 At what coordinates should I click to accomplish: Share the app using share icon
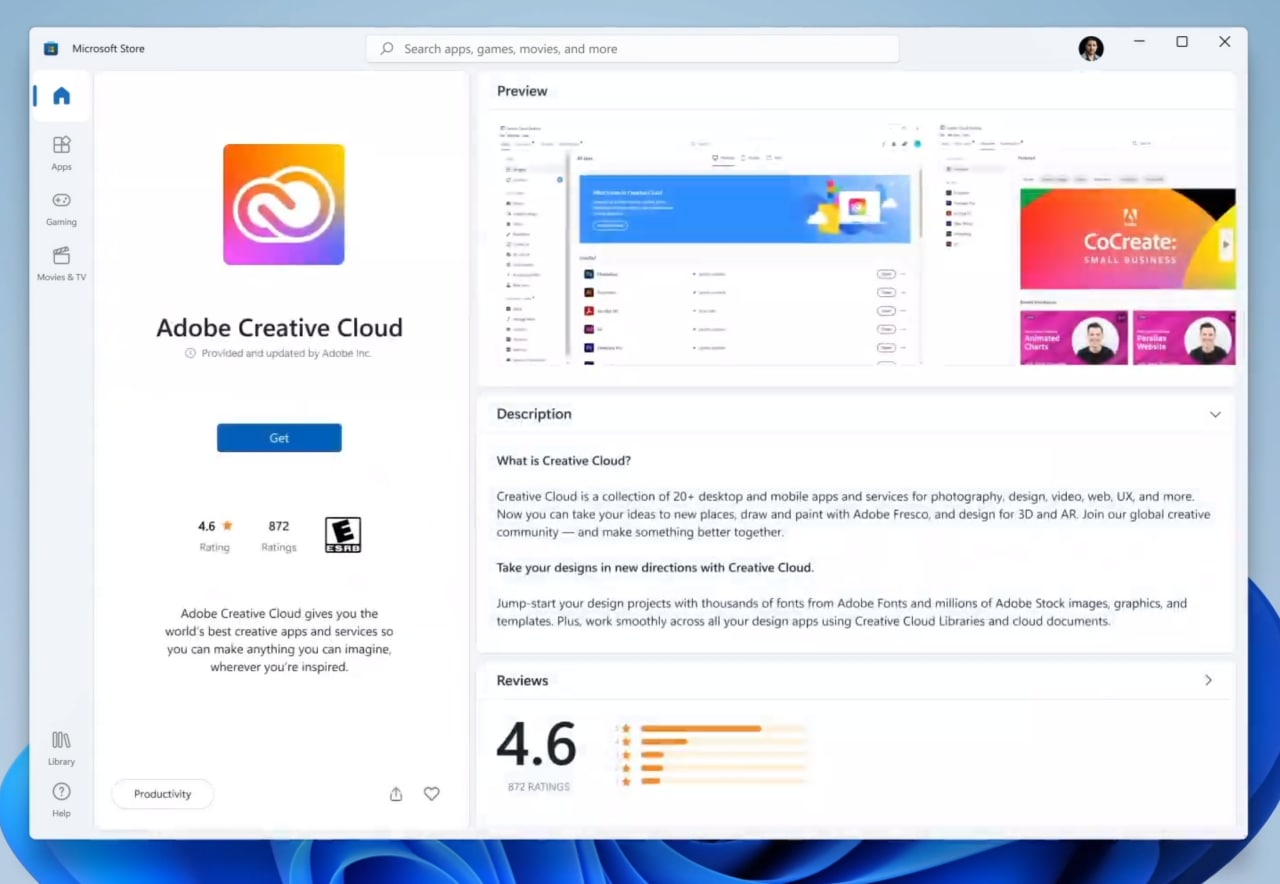click(x=396, y=794)
